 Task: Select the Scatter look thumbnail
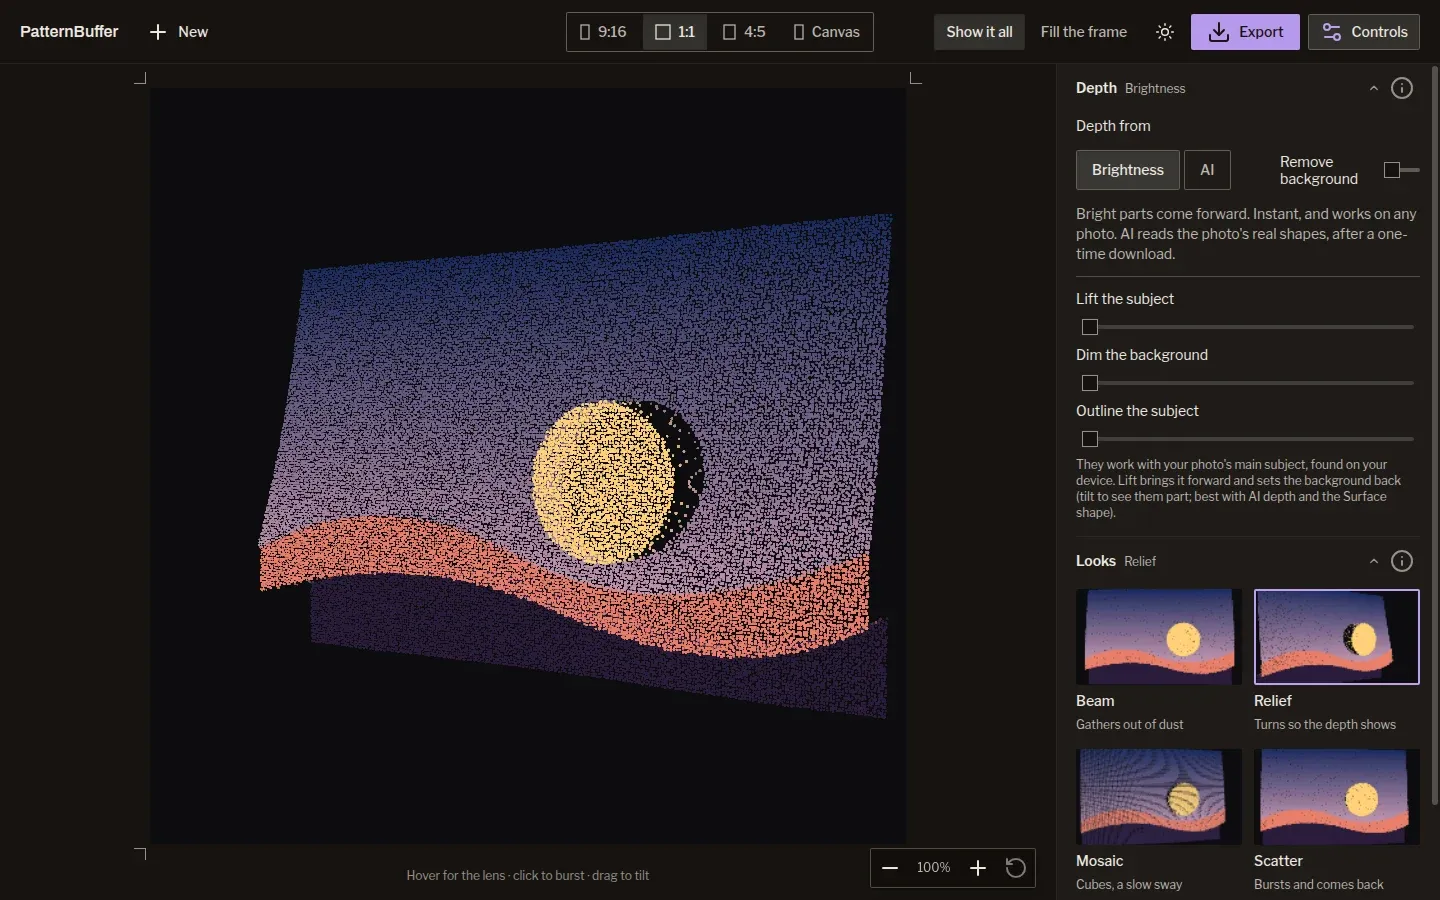1337,797
